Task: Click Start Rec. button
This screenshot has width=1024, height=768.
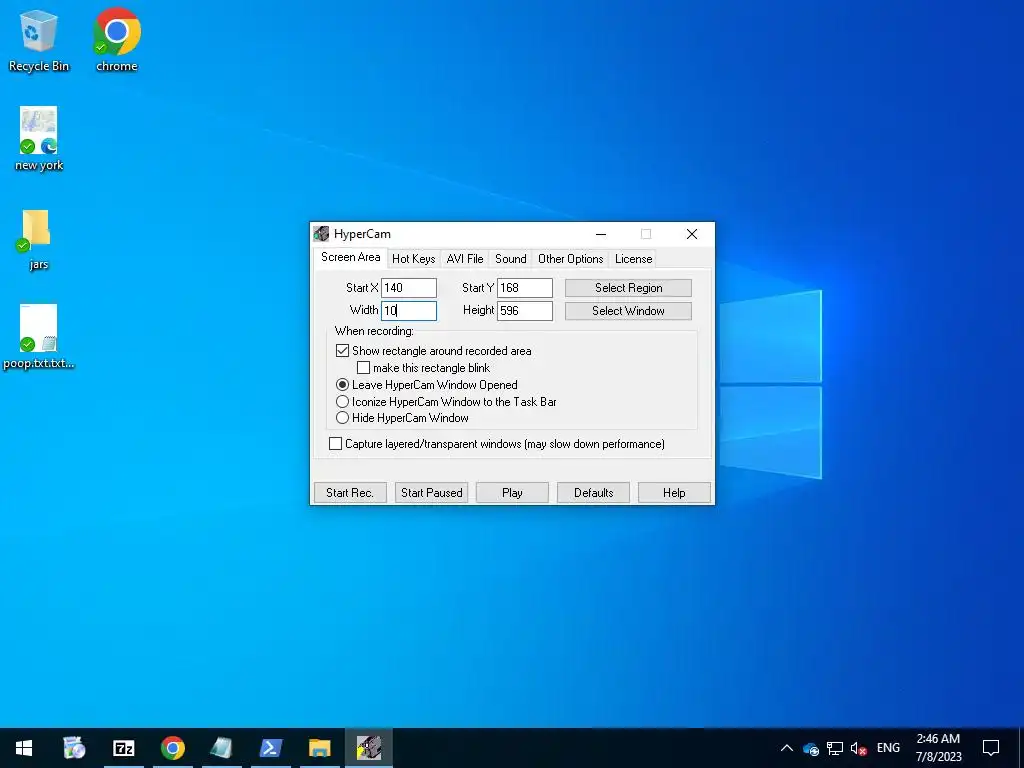Action: (350, 493)
